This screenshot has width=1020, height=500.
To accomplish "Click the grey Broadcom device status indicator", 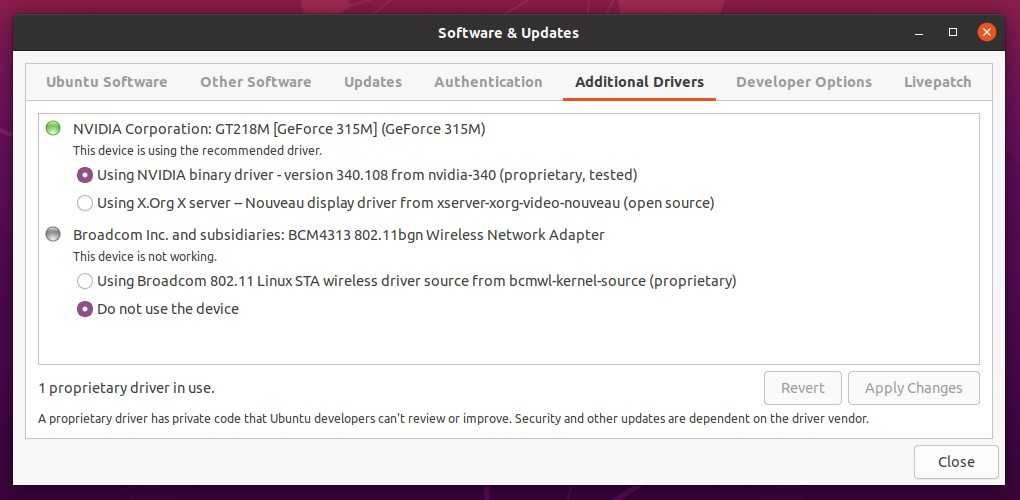I will pyautogui.click(x=53, y=235).
